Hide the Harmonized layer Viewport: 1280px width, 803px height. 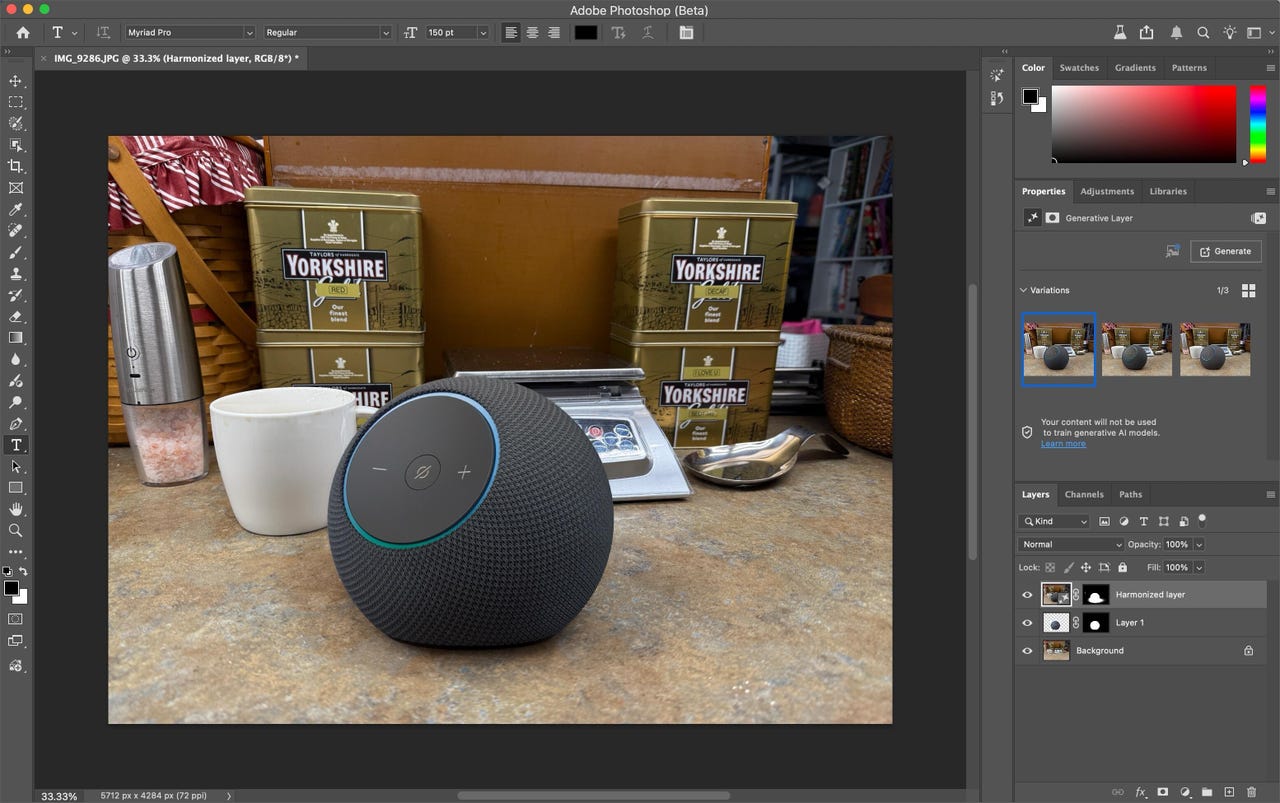(1027, 595)
